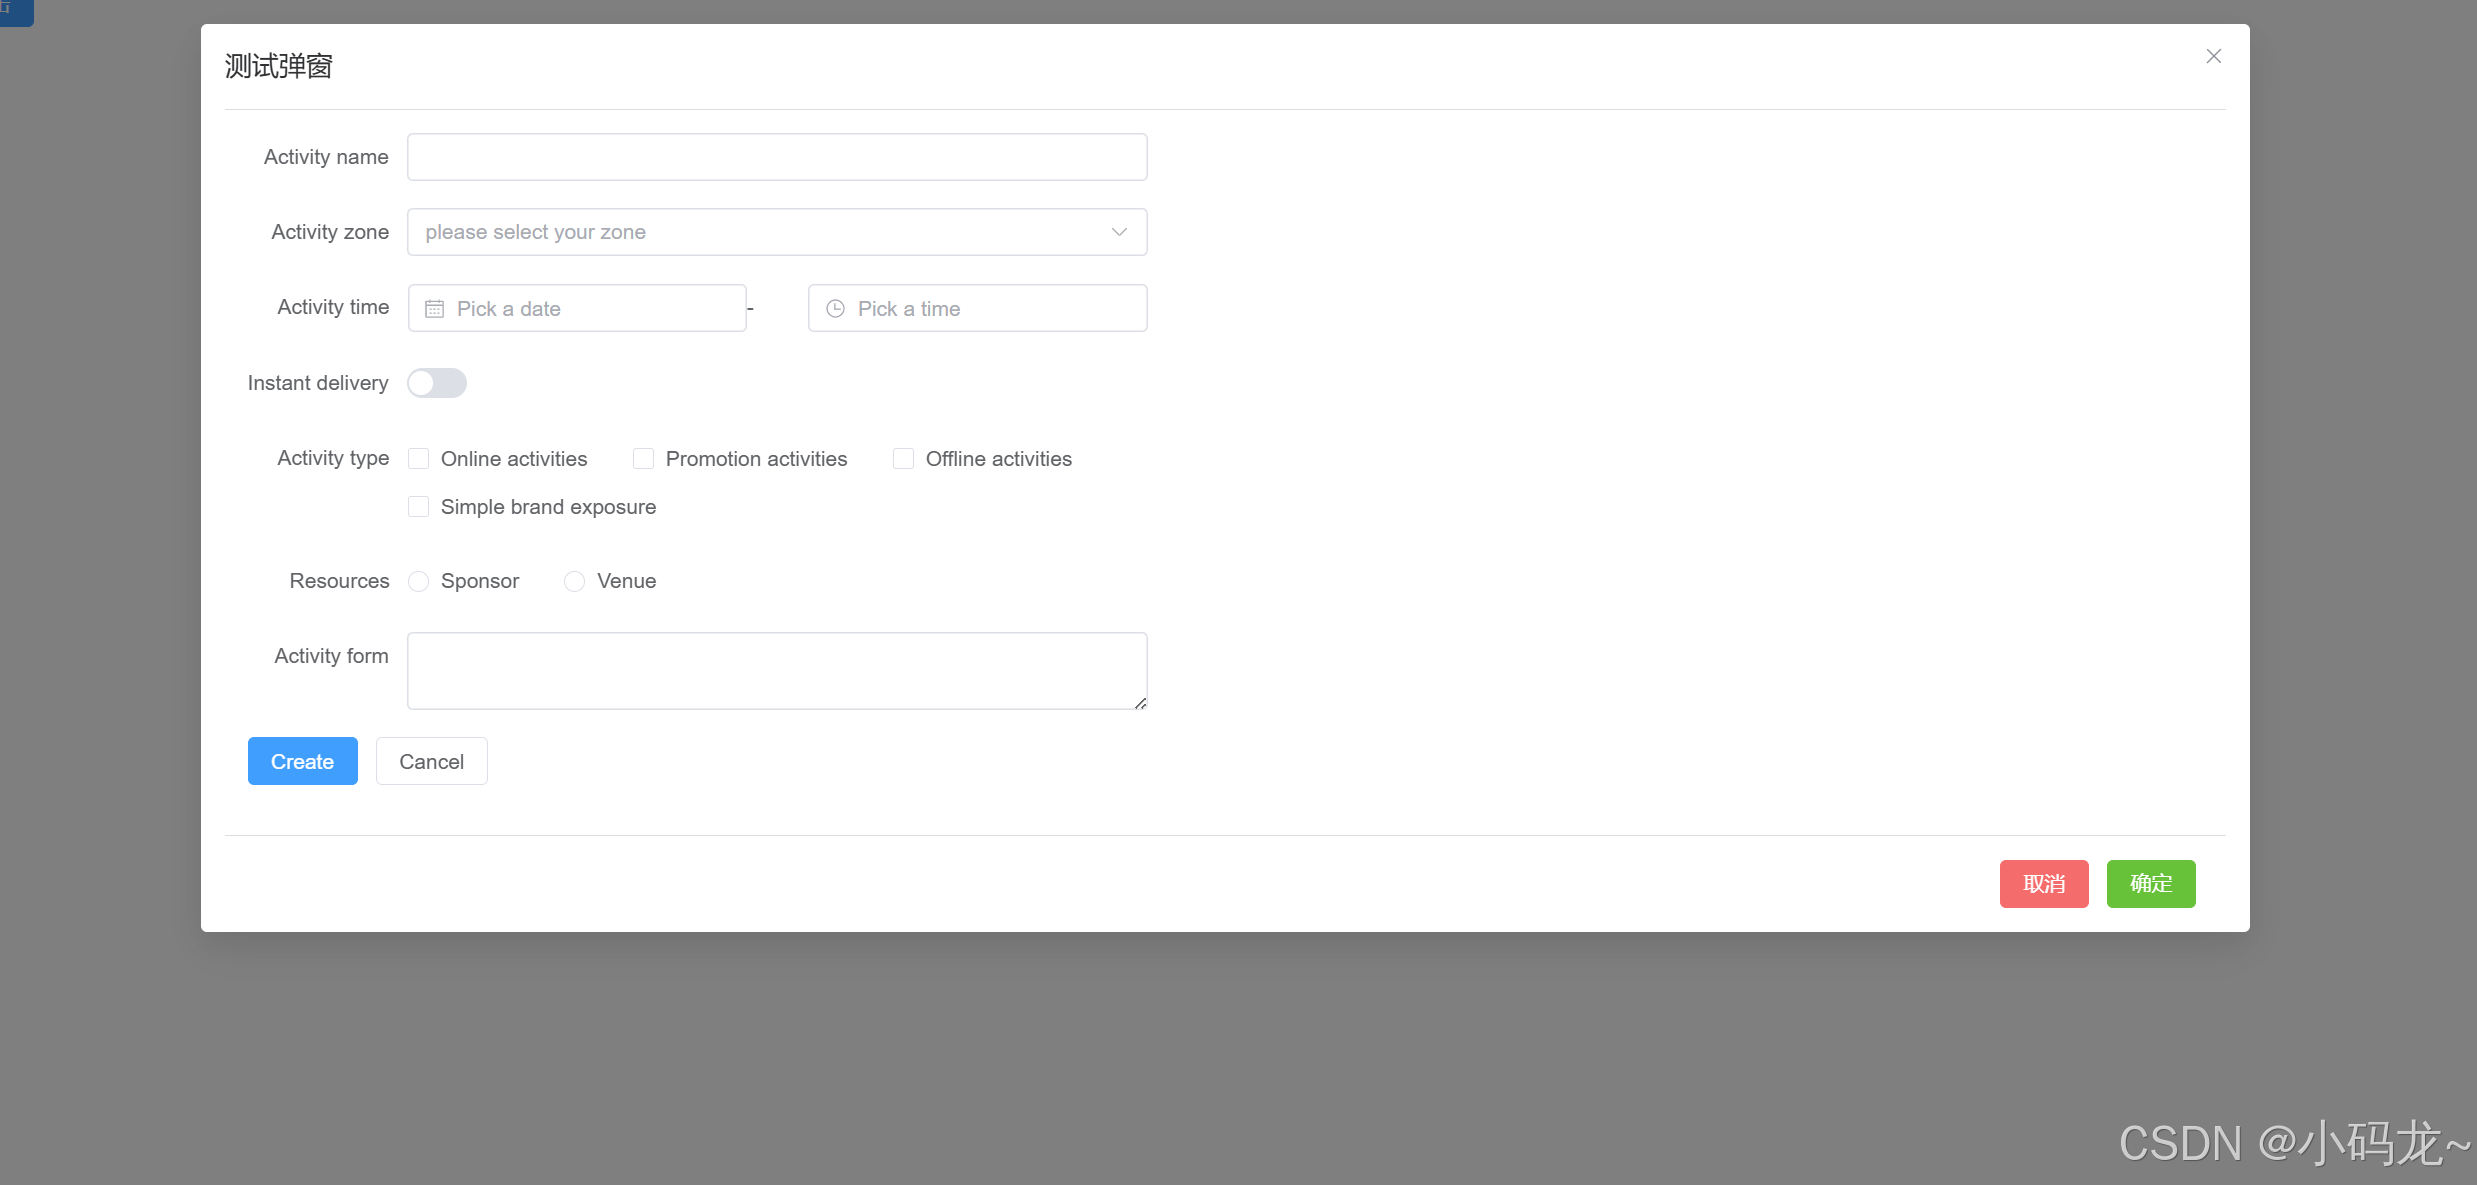Tick the Offline activities checkbox
Screen dimensions: 2477x1185
pyautogui.click(x=904, y=459)
